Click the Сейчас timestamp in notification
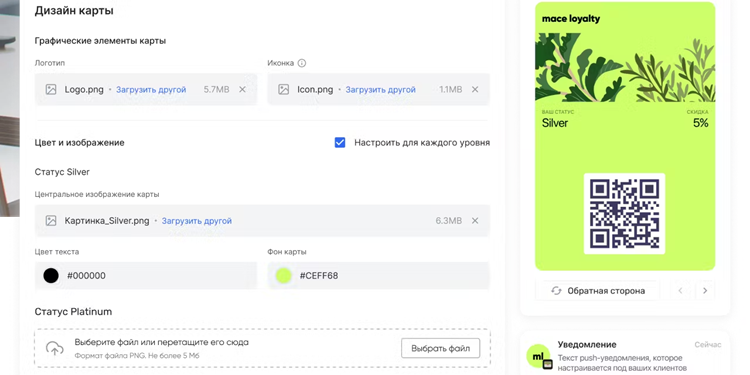 pyautogui.click(x=708, y=344)
